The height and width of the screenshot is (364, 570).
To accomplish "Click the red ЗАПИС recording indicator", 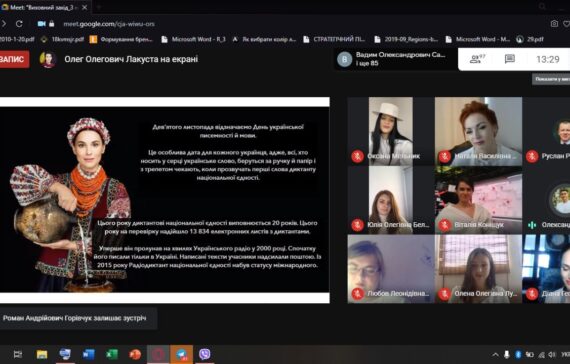I will point(14,59).
